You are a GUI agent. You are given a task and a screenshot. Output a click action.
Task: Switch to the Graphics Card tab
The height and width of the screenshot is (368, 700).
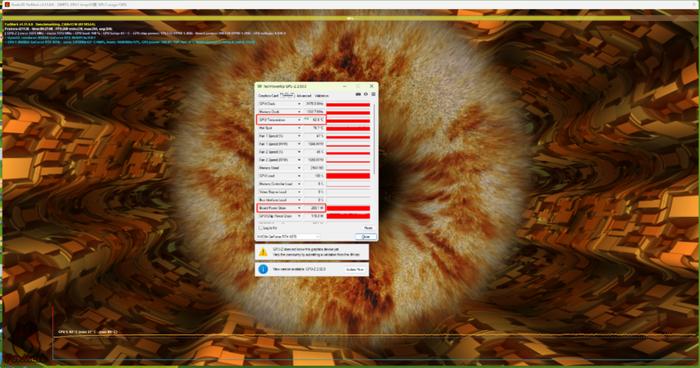point(268,96)
